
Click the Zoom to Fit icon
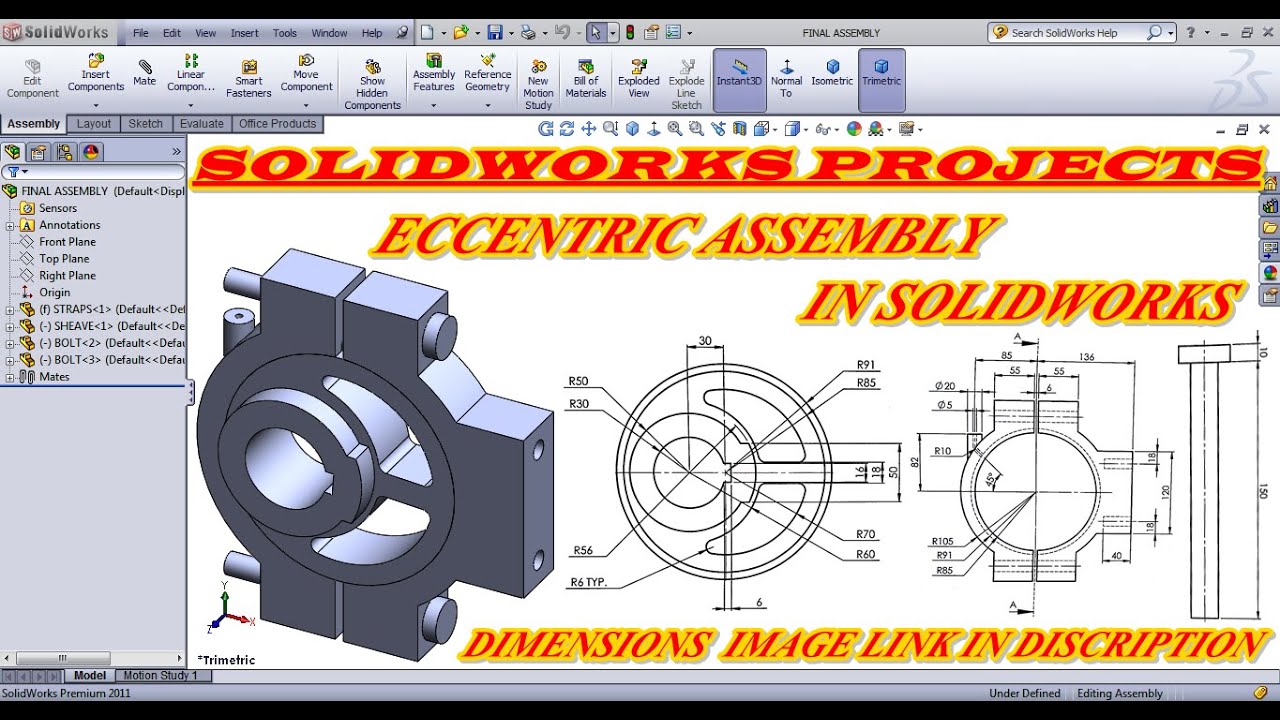pos(675,128)
